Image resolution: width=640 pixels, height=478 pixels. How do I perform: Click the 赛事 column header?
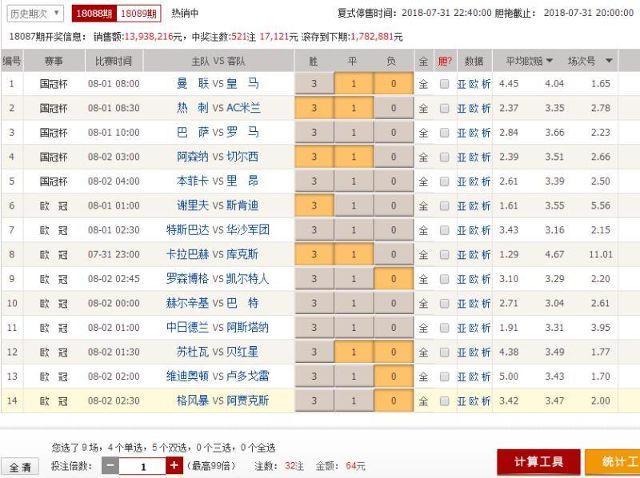point(54,61)
